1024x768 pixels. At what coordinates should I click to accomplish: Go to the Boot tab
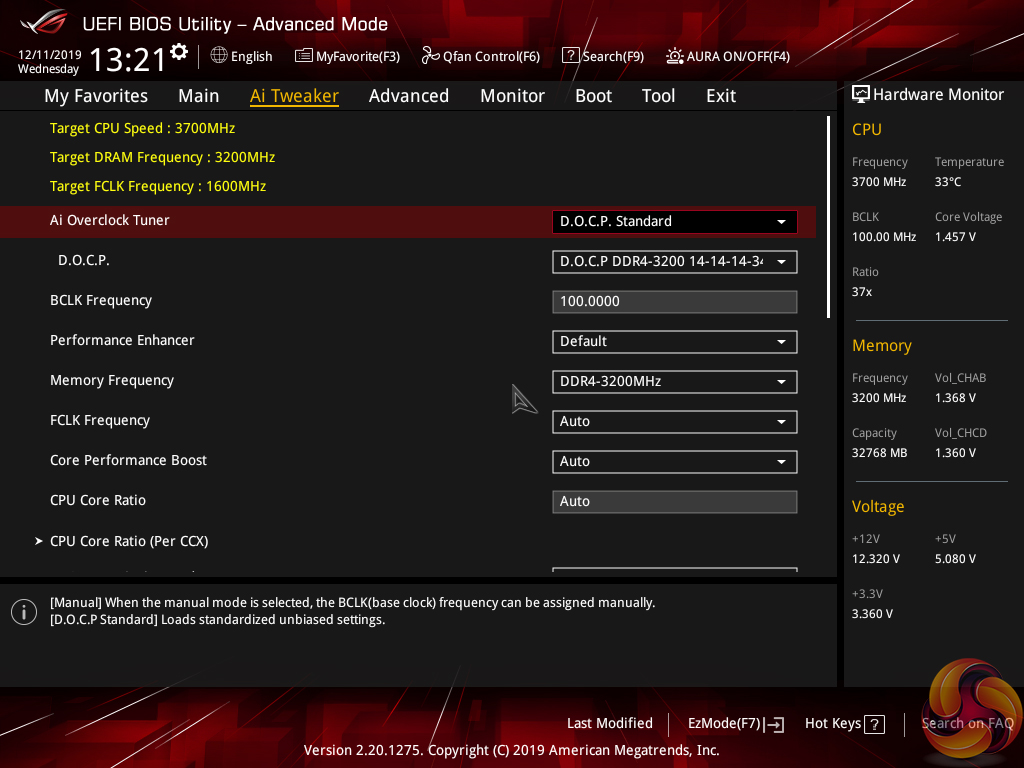(x=593, y=96)
